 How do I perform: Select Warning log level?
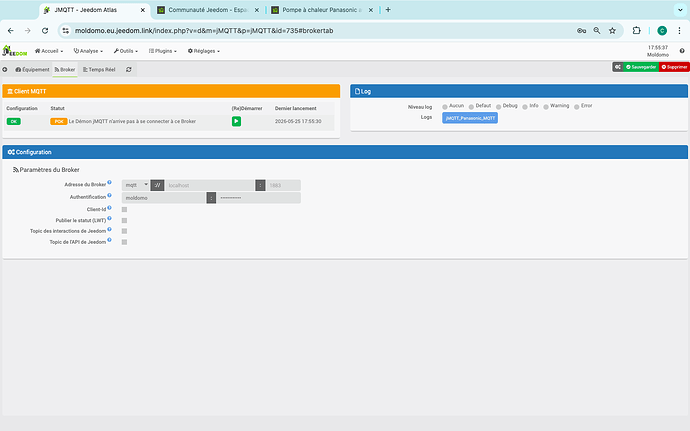(546, 107)
